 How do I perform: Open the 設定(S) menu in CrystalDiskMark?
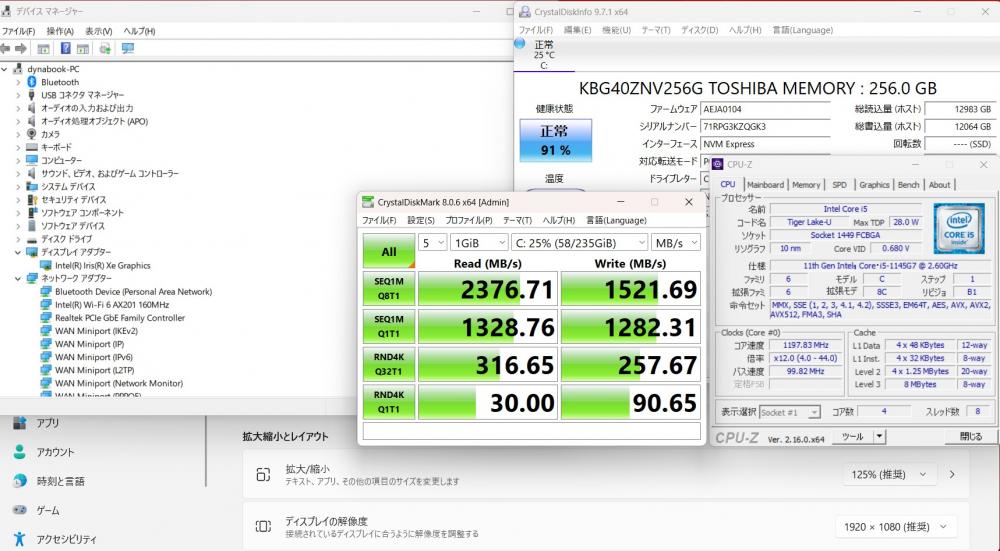[x=420, y=220]
